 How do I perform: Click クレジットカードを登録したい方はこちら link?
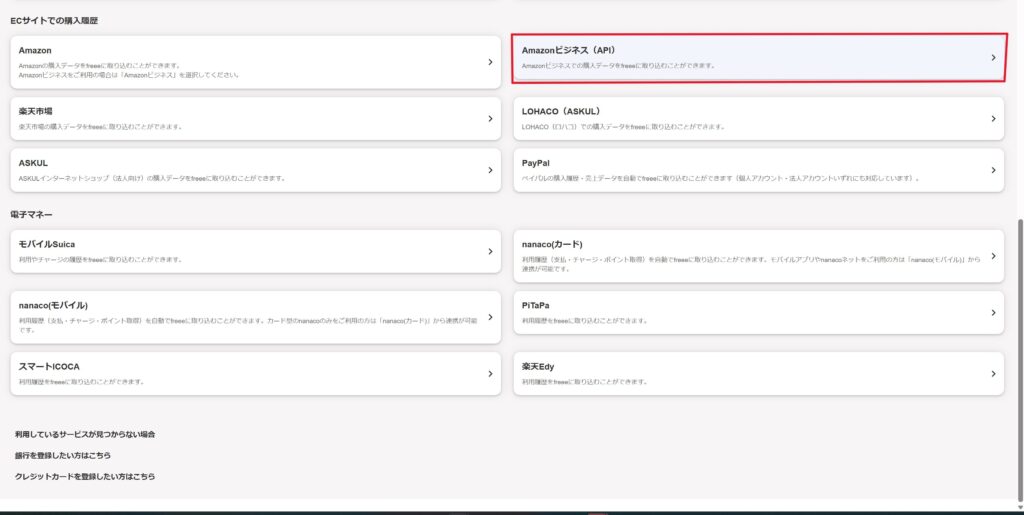point(85,476)
